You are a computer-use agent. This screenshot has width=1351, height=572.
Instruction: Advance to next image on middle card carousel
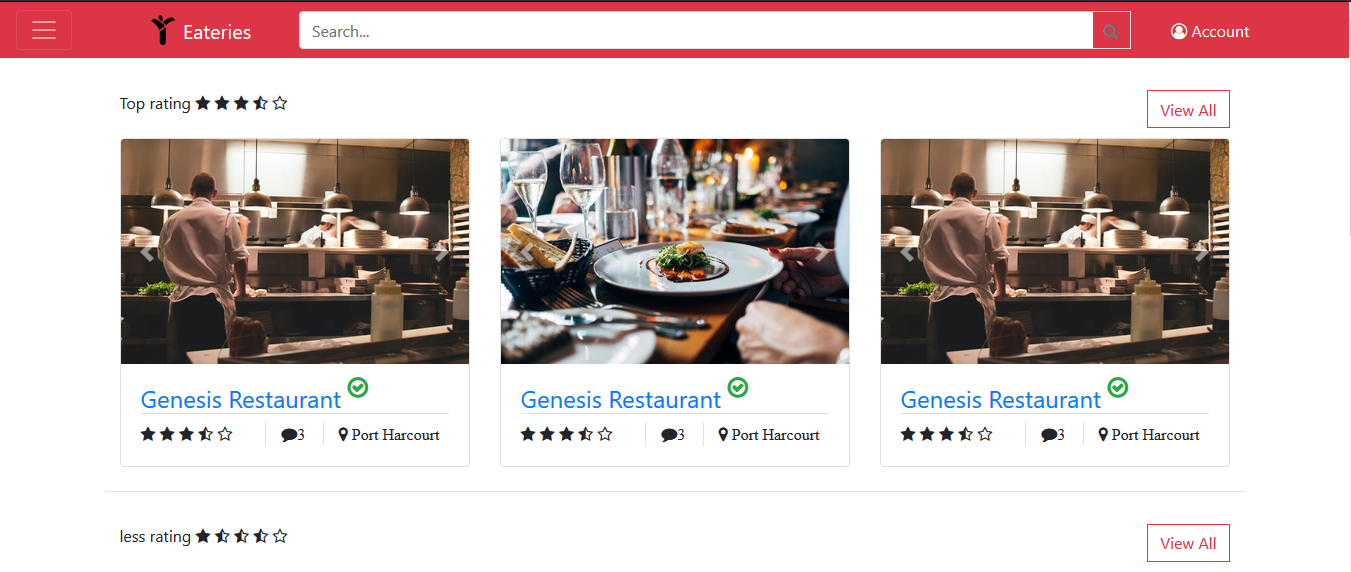click(823, 252)
